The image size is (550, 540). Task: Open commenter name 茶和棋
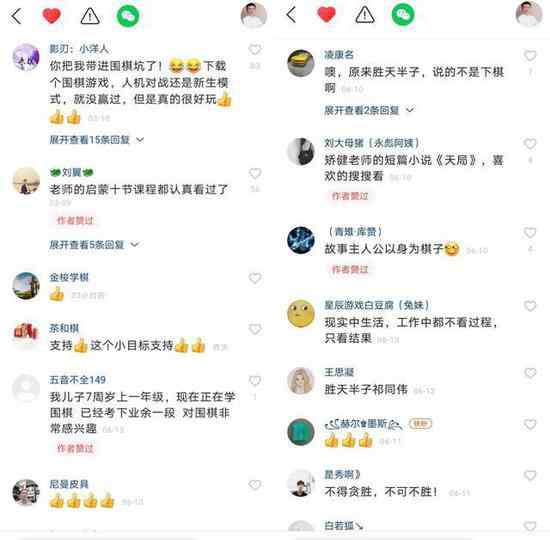(64, 328)
